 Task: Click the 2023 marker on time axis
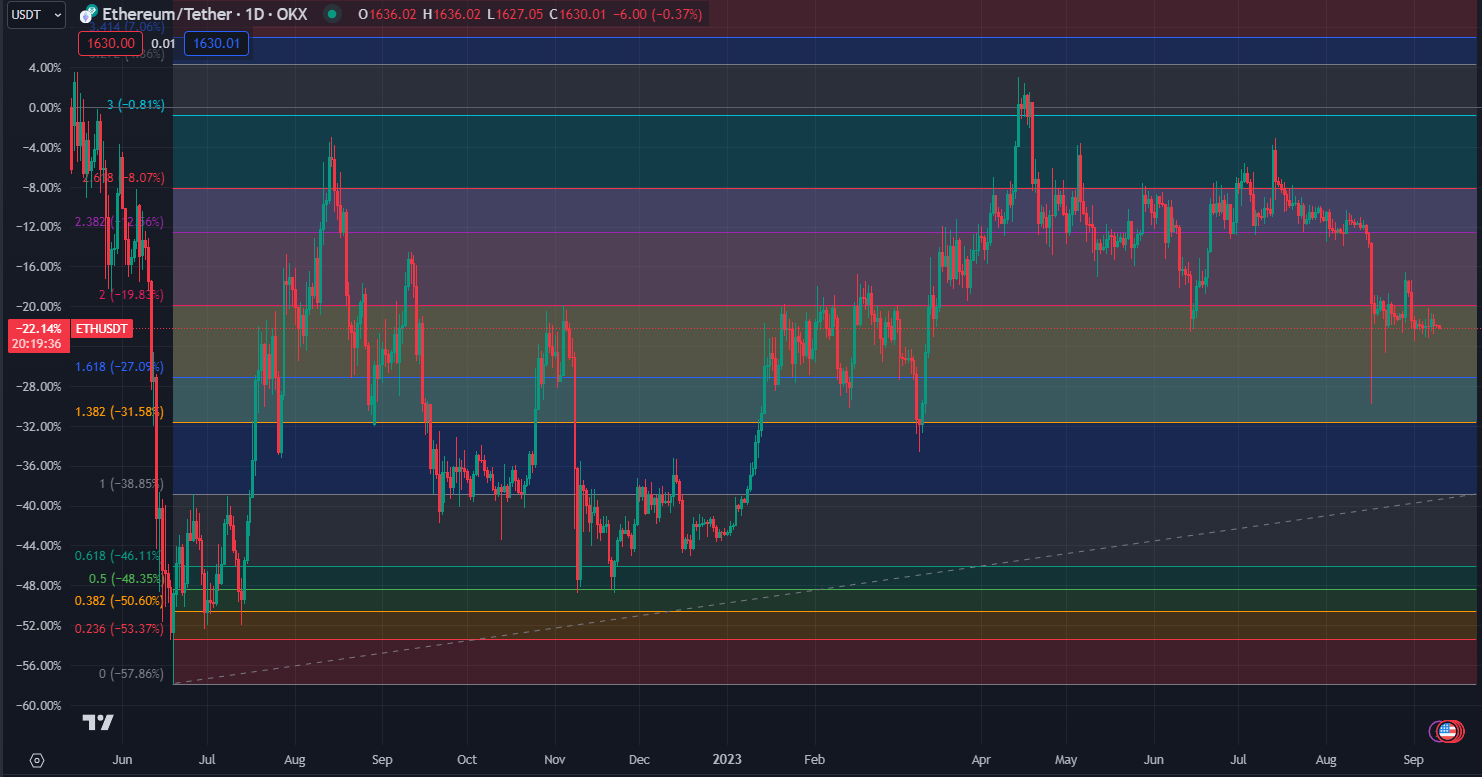[727, 760]
